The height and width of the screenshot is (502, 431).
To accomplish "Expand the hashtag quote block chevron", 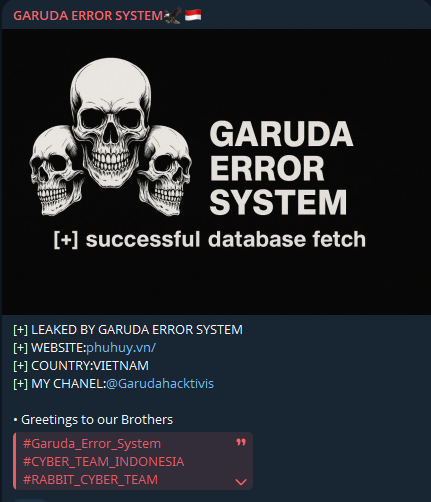I will pos(241,482).
